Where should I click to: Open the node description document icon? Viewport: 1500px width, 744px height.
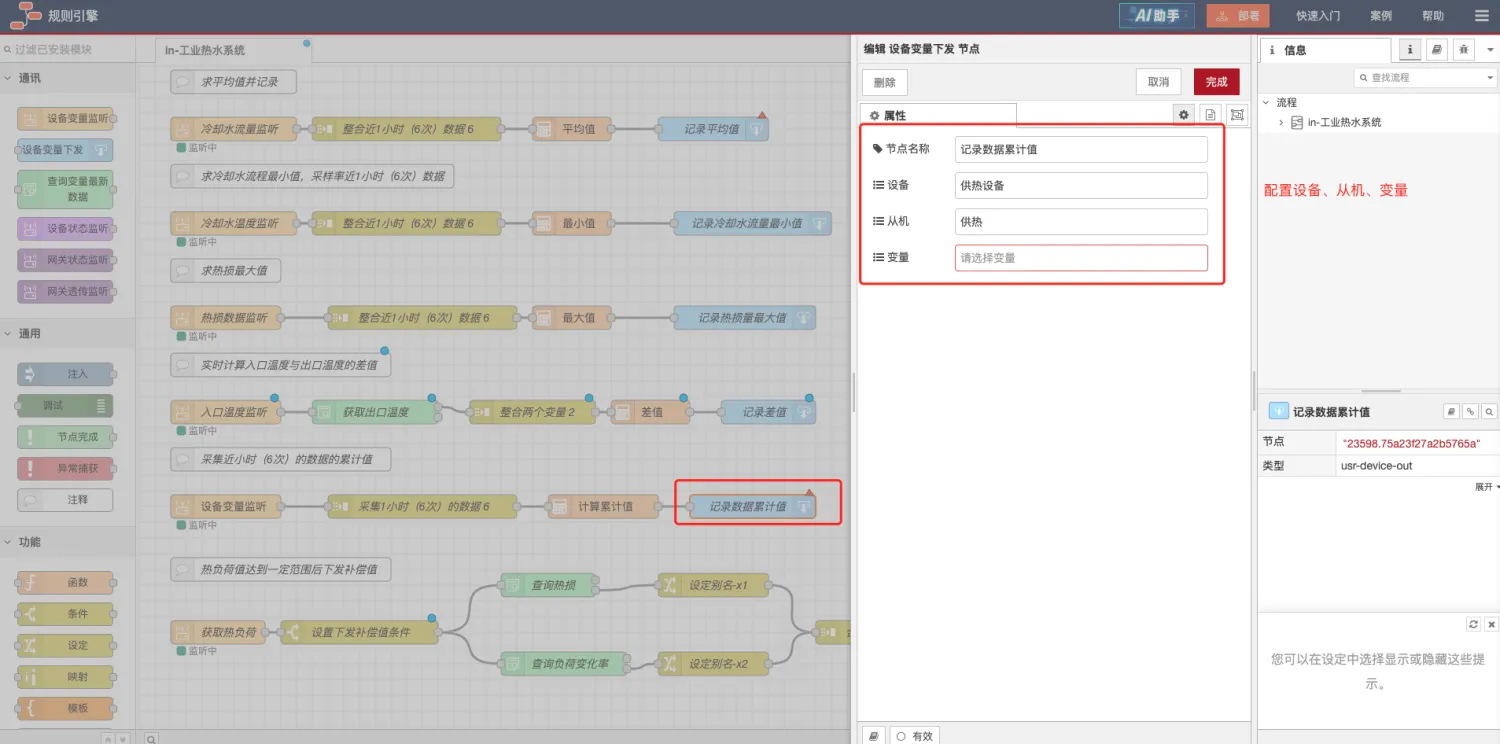1210,115
